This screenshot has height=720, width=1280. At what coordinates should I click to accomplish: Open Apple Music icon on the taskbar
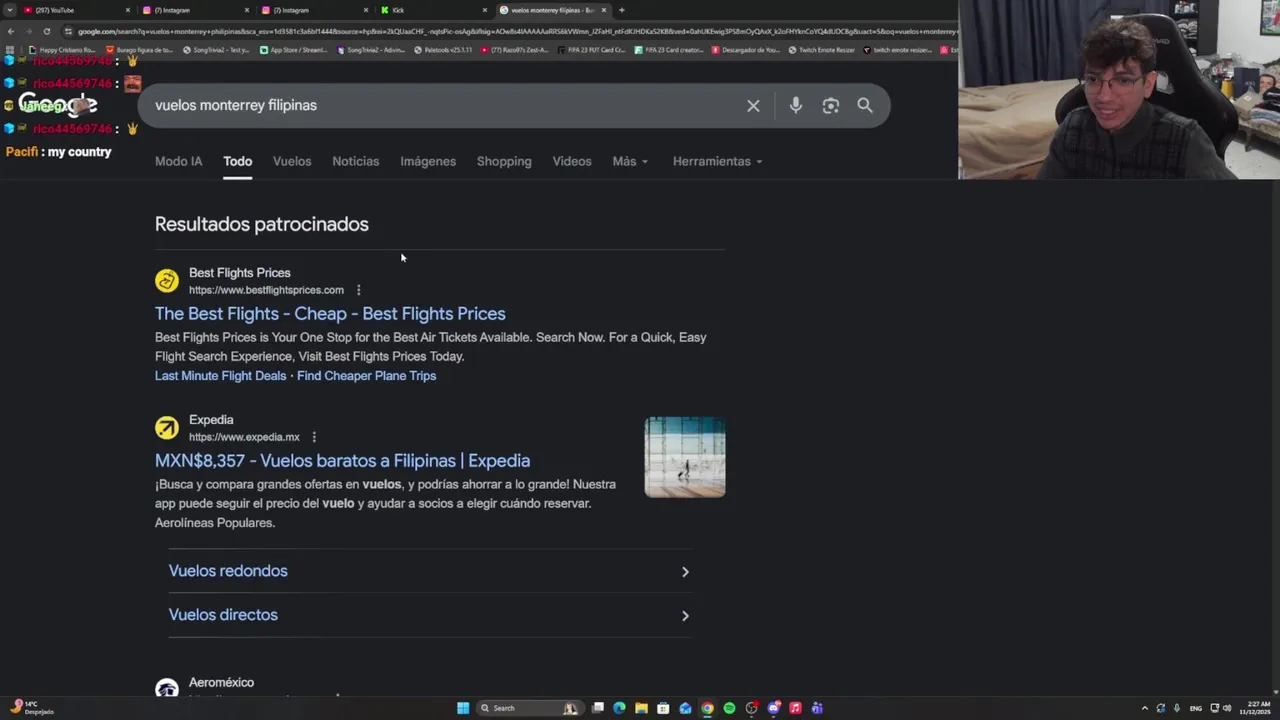[x=795, y=708]
